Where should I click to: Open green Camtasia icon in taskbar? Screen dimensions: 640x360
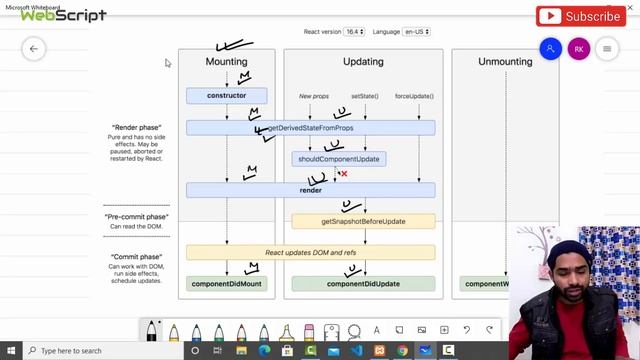coord(310,351)
